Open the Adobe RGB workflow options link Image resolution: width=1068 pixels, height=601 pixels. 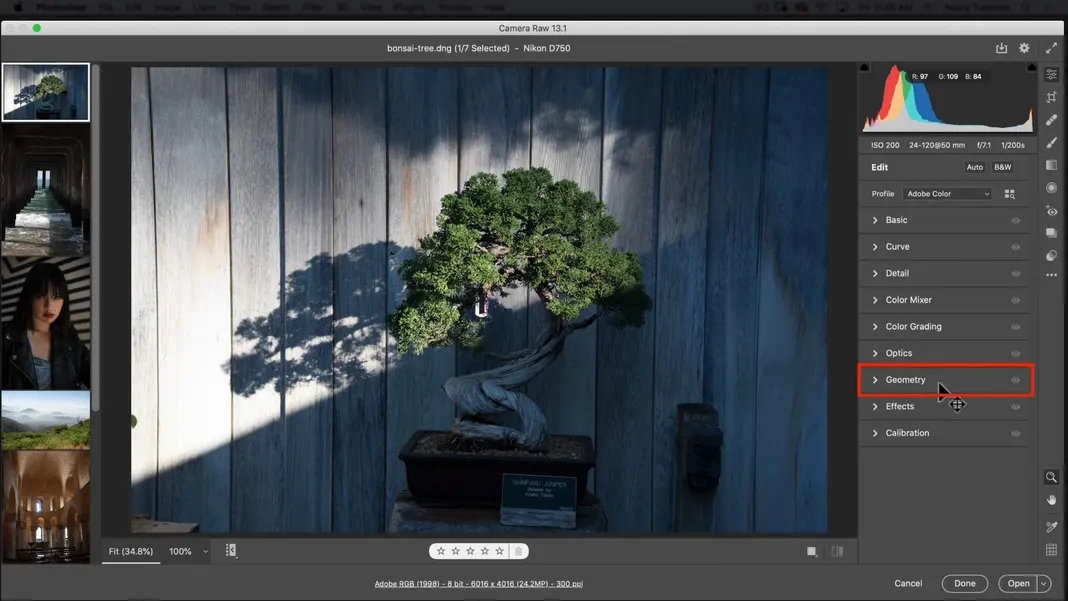(479, 584)
